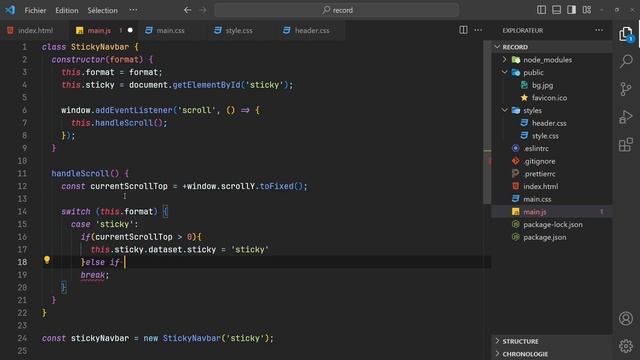
Task: Click line number 18 in the gutter
Action: pyautogui.click(x=22, y=262)
